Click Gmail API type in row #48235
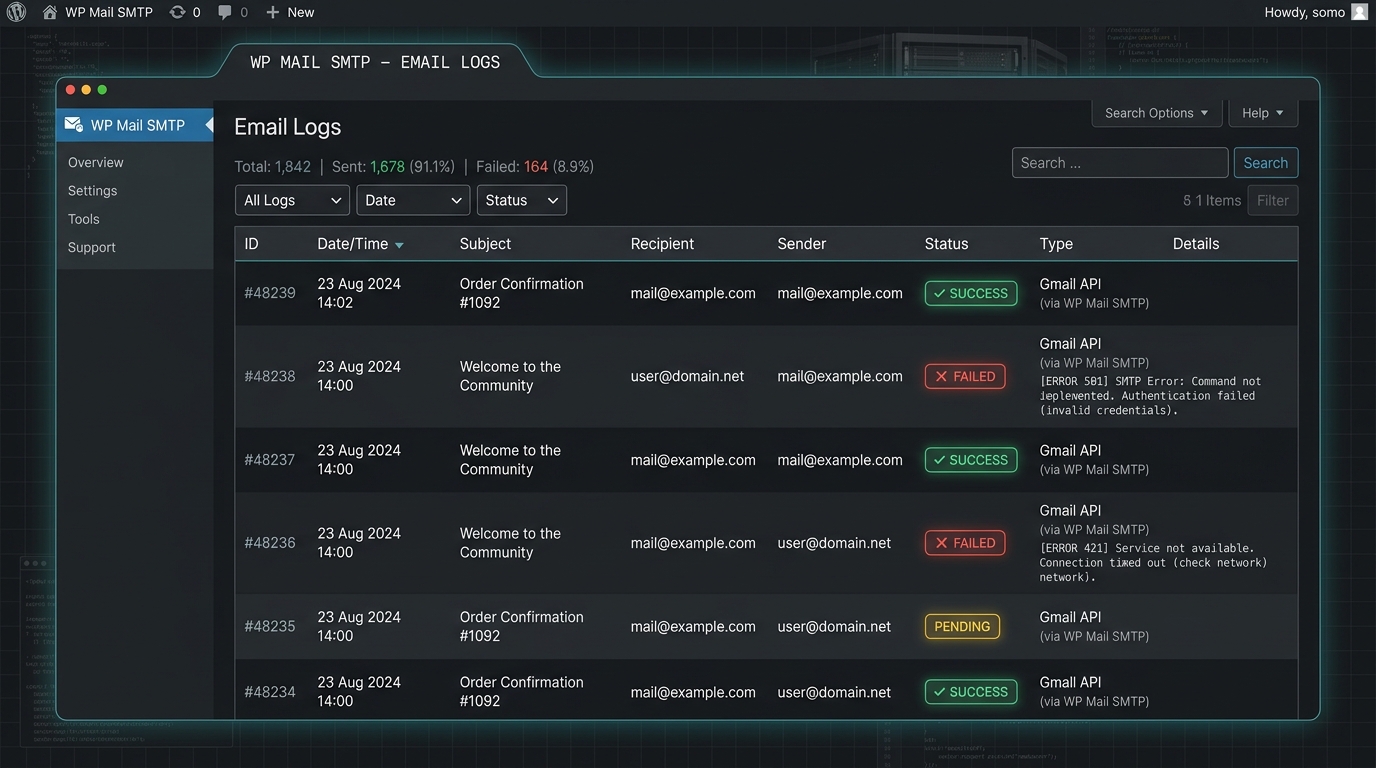This screenshot has height=768, width=1376. pos(1070,617)
